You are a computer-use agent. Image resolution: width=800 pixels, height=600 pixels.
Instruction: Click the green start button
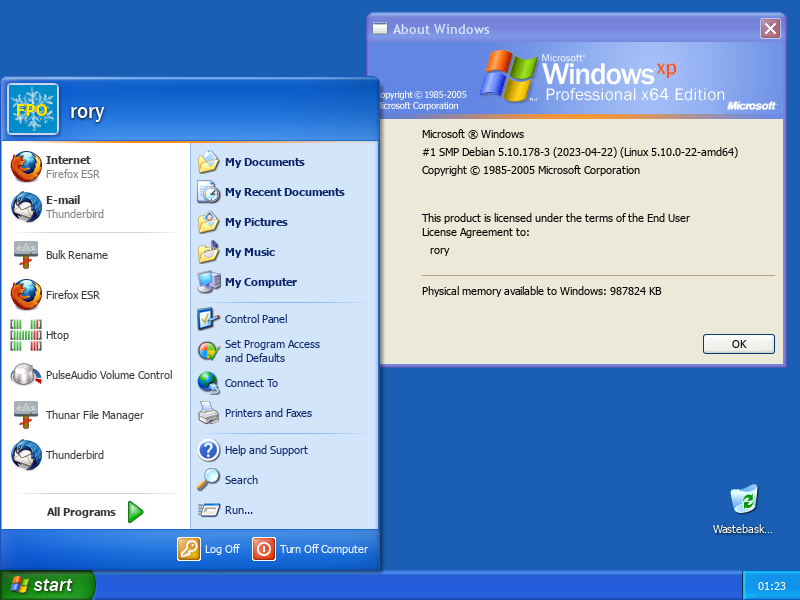coord(47,585)
